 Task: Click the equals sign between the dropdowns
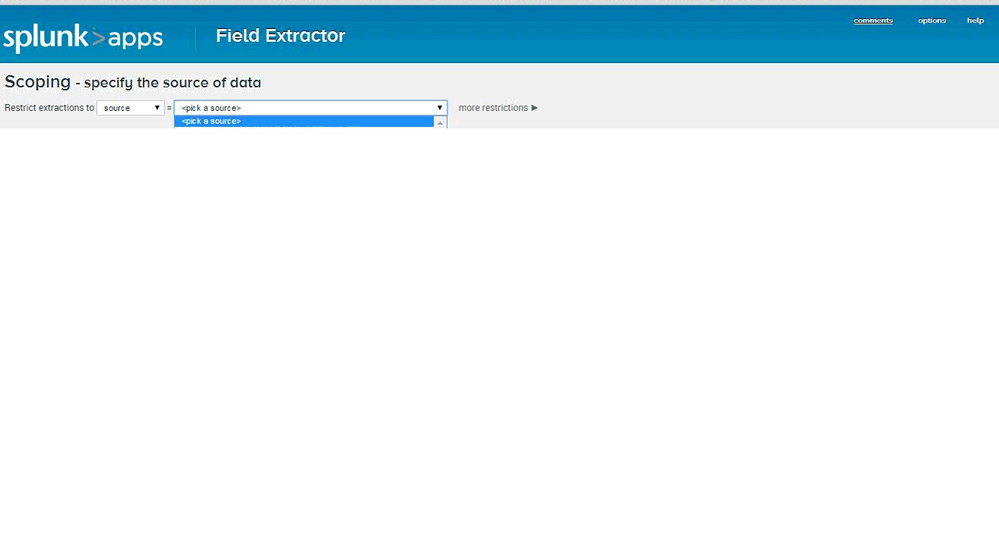coord(169,108)
